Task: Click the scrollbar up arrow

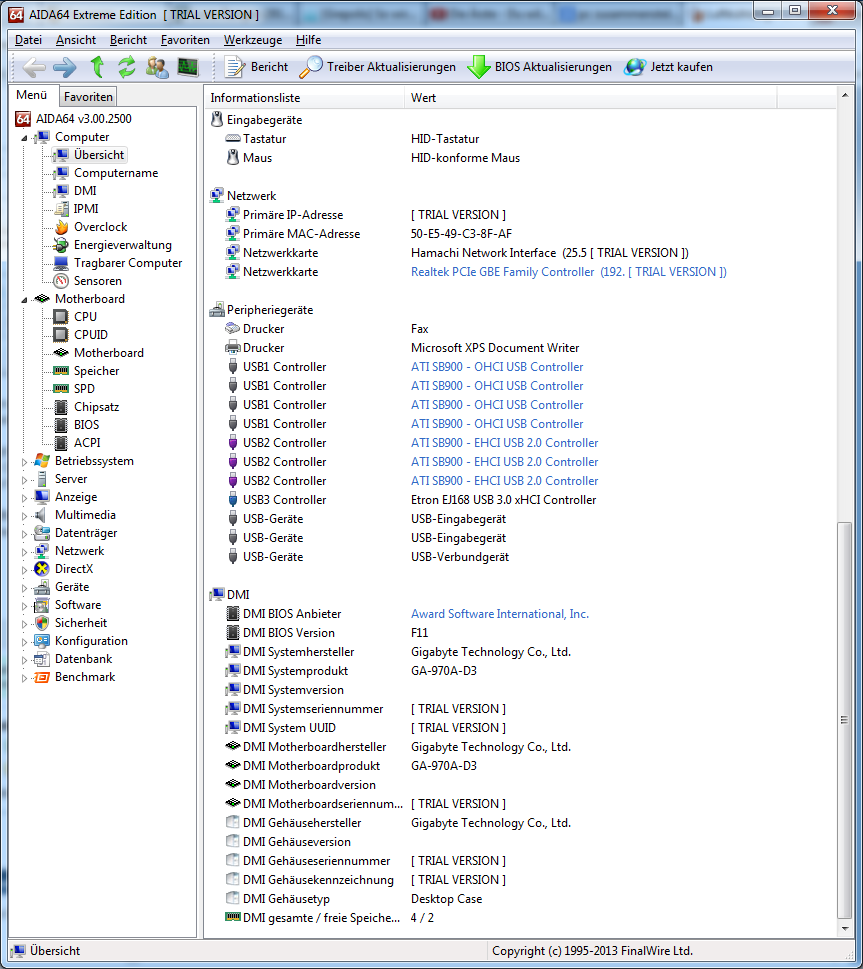Action: tap(844, 95)
